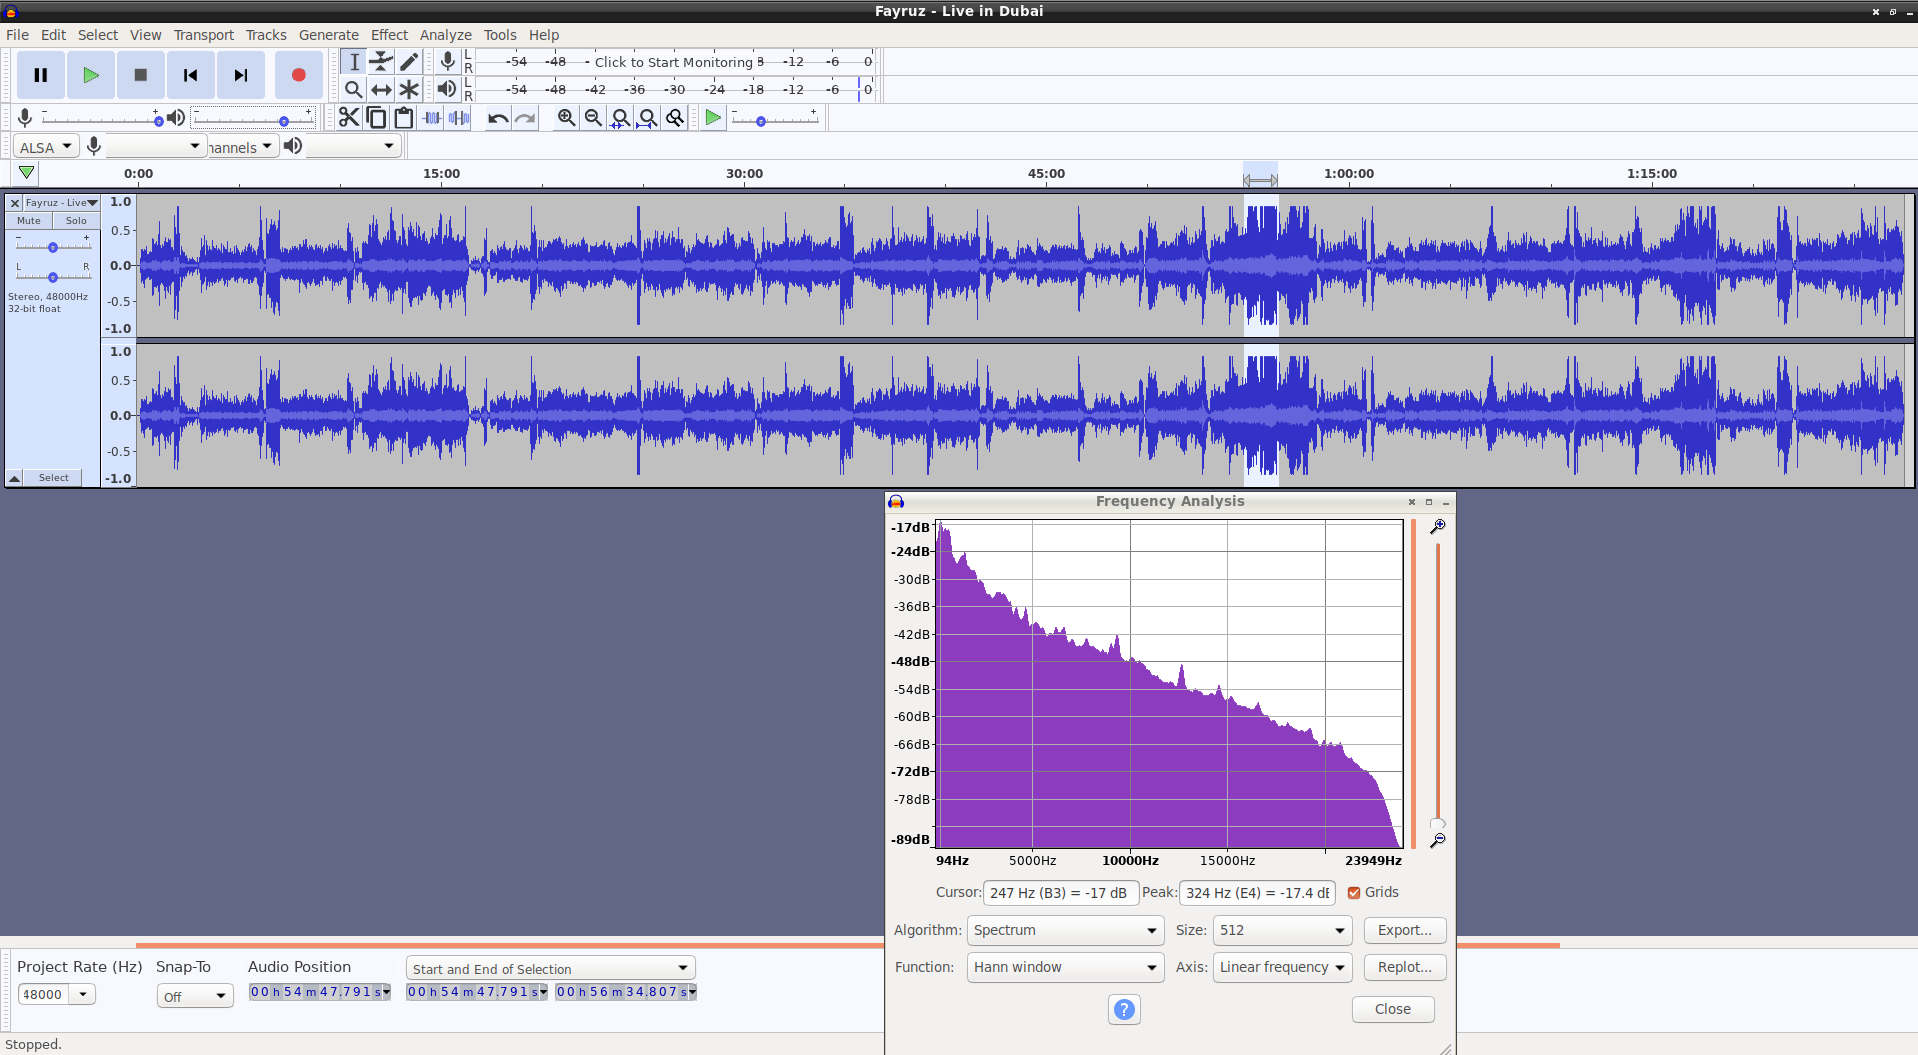Click the track Select button
This screenshot has height=1055, width=1918.
54,478
